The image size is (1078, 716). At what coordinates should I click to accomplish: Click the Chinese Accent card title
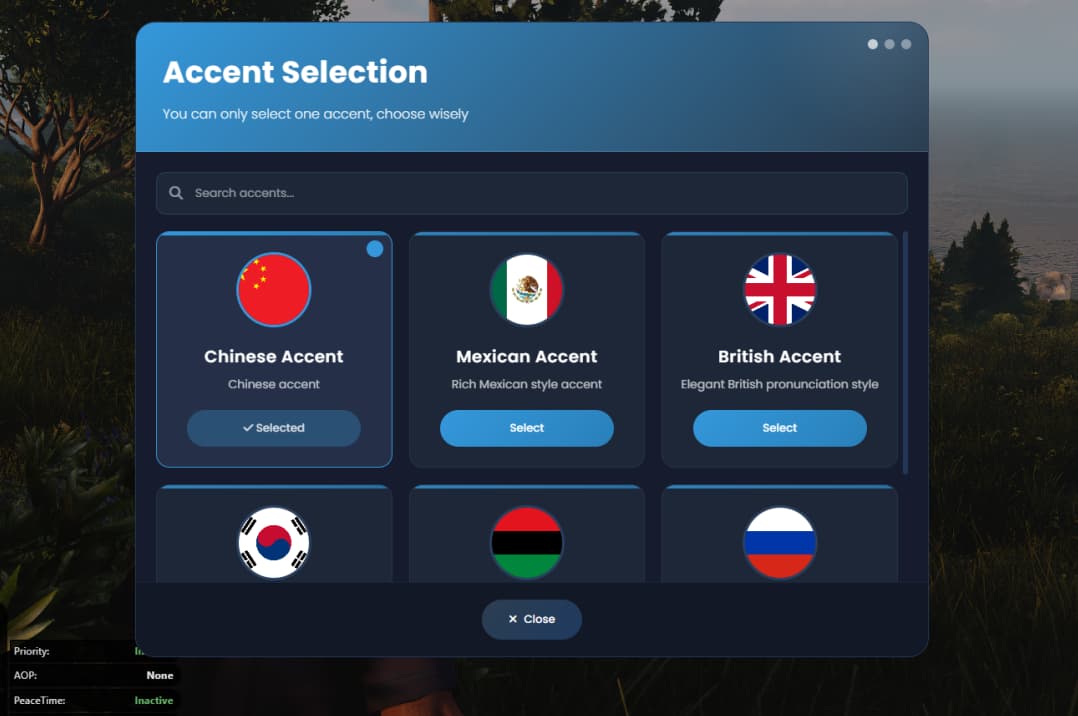[x=274, y=356]
